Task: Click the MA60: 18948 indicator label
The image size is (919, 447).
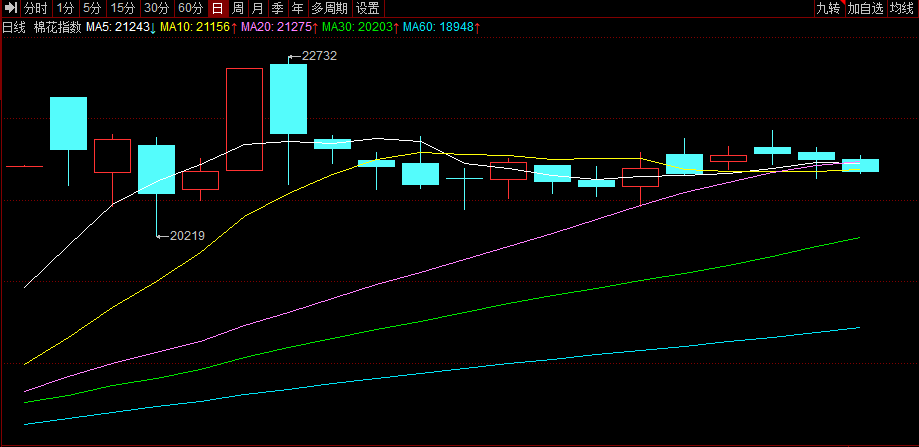Action: click(442, 27)
